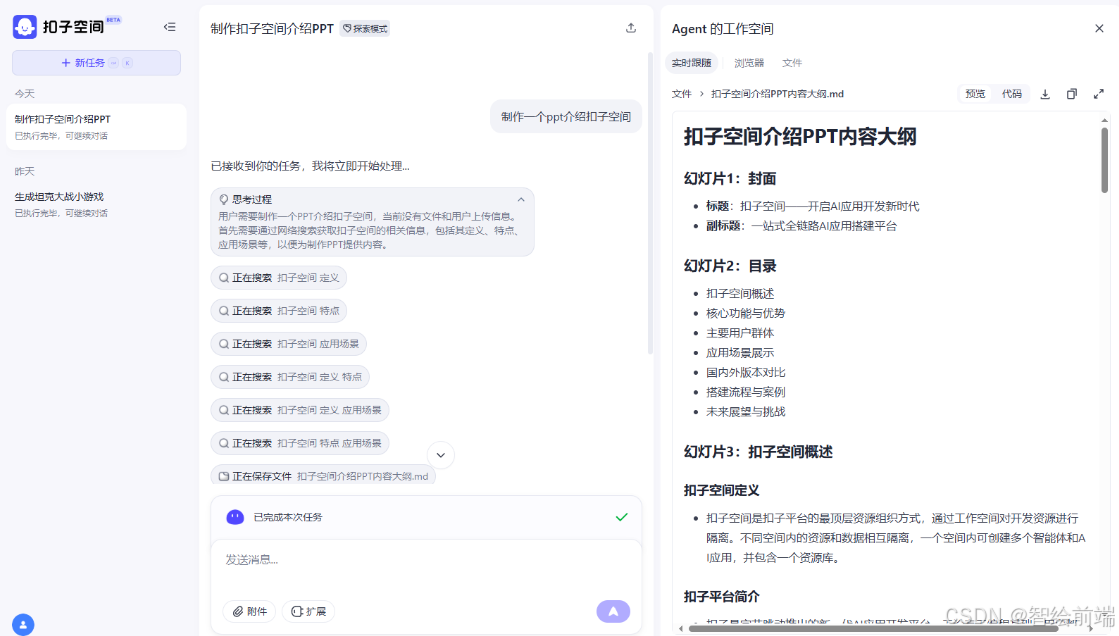Click the green checkmark icon of completed task

click(x=622, y=517)
